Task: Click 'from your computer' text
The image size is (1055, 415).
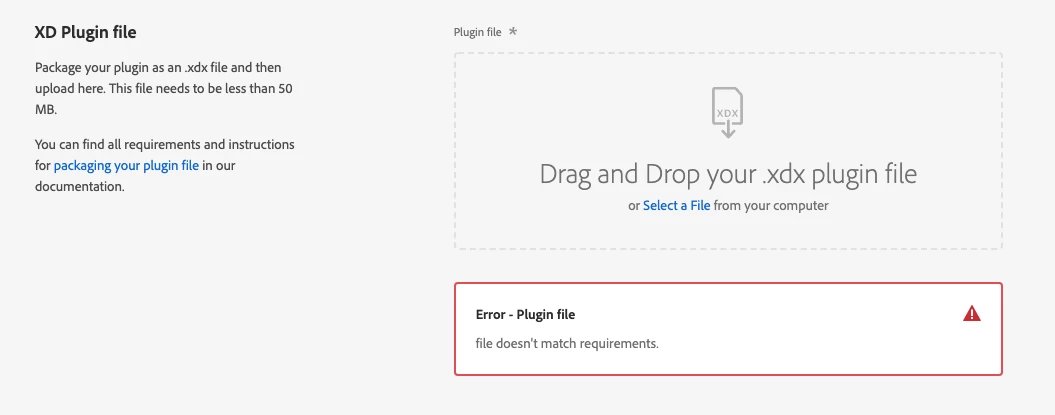Action: click(771, 206)
